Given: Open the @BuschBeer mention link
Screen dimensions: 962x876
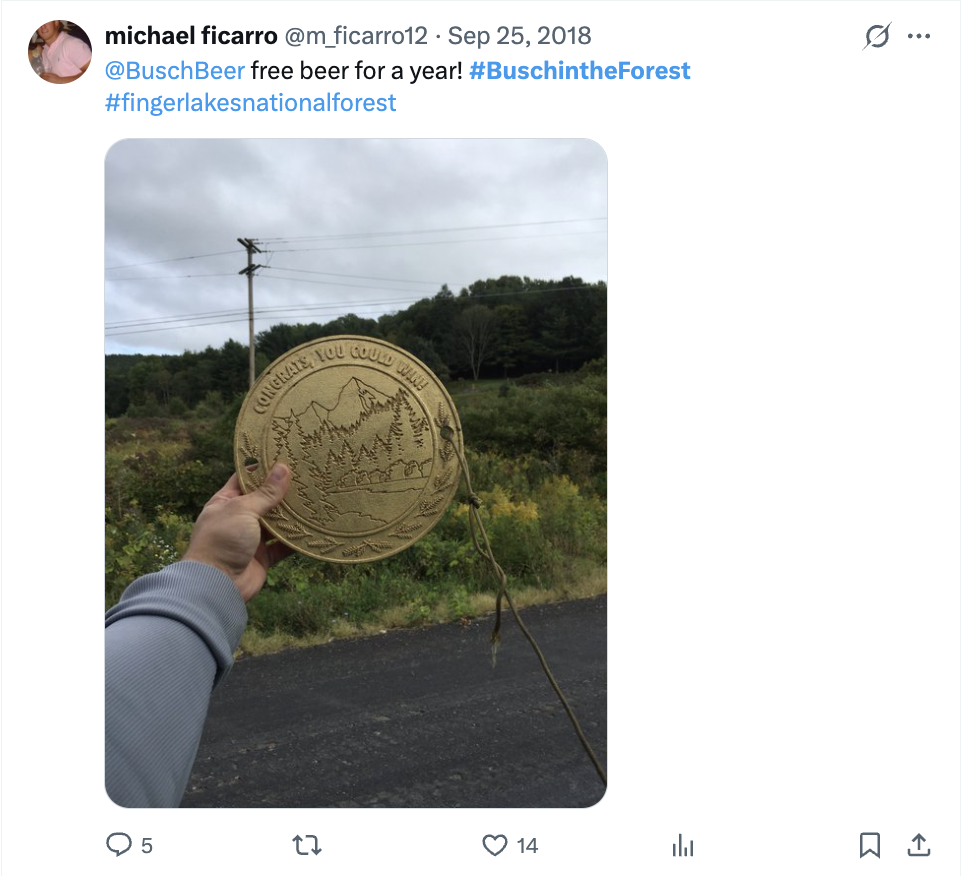Looking at the screenshot, I should click(175, 71).
